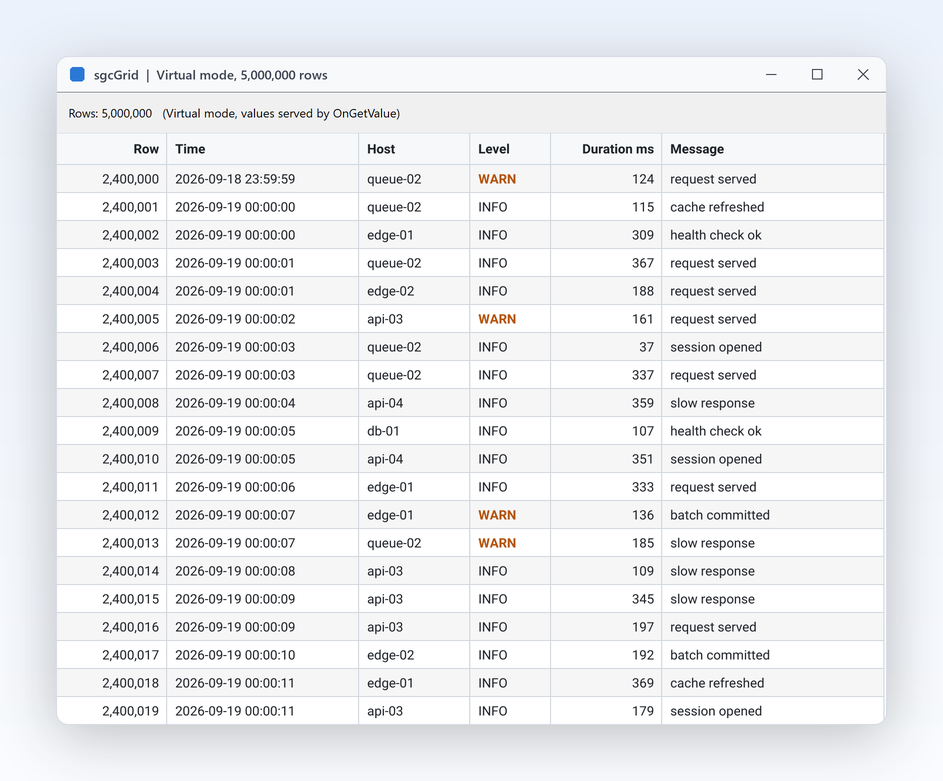This screenshot has width=943, height=781.
Task: Click duration value 309
Action: [642, 235]
